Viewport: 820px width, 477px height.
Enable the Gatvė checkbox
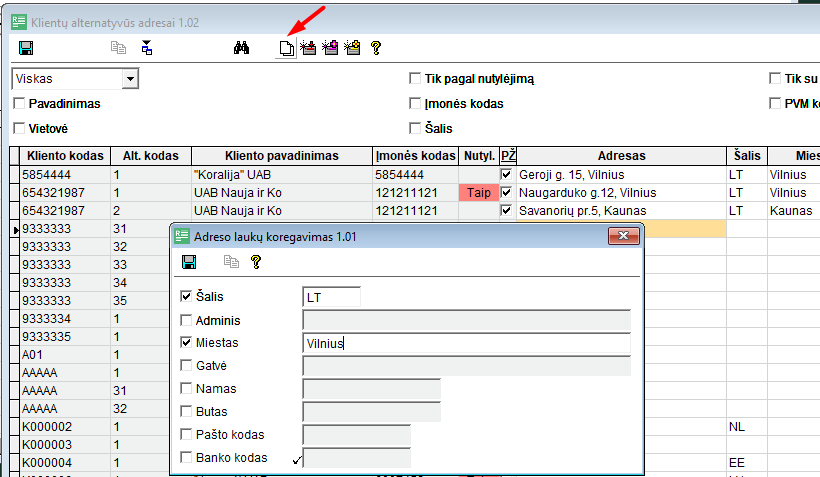186,365
